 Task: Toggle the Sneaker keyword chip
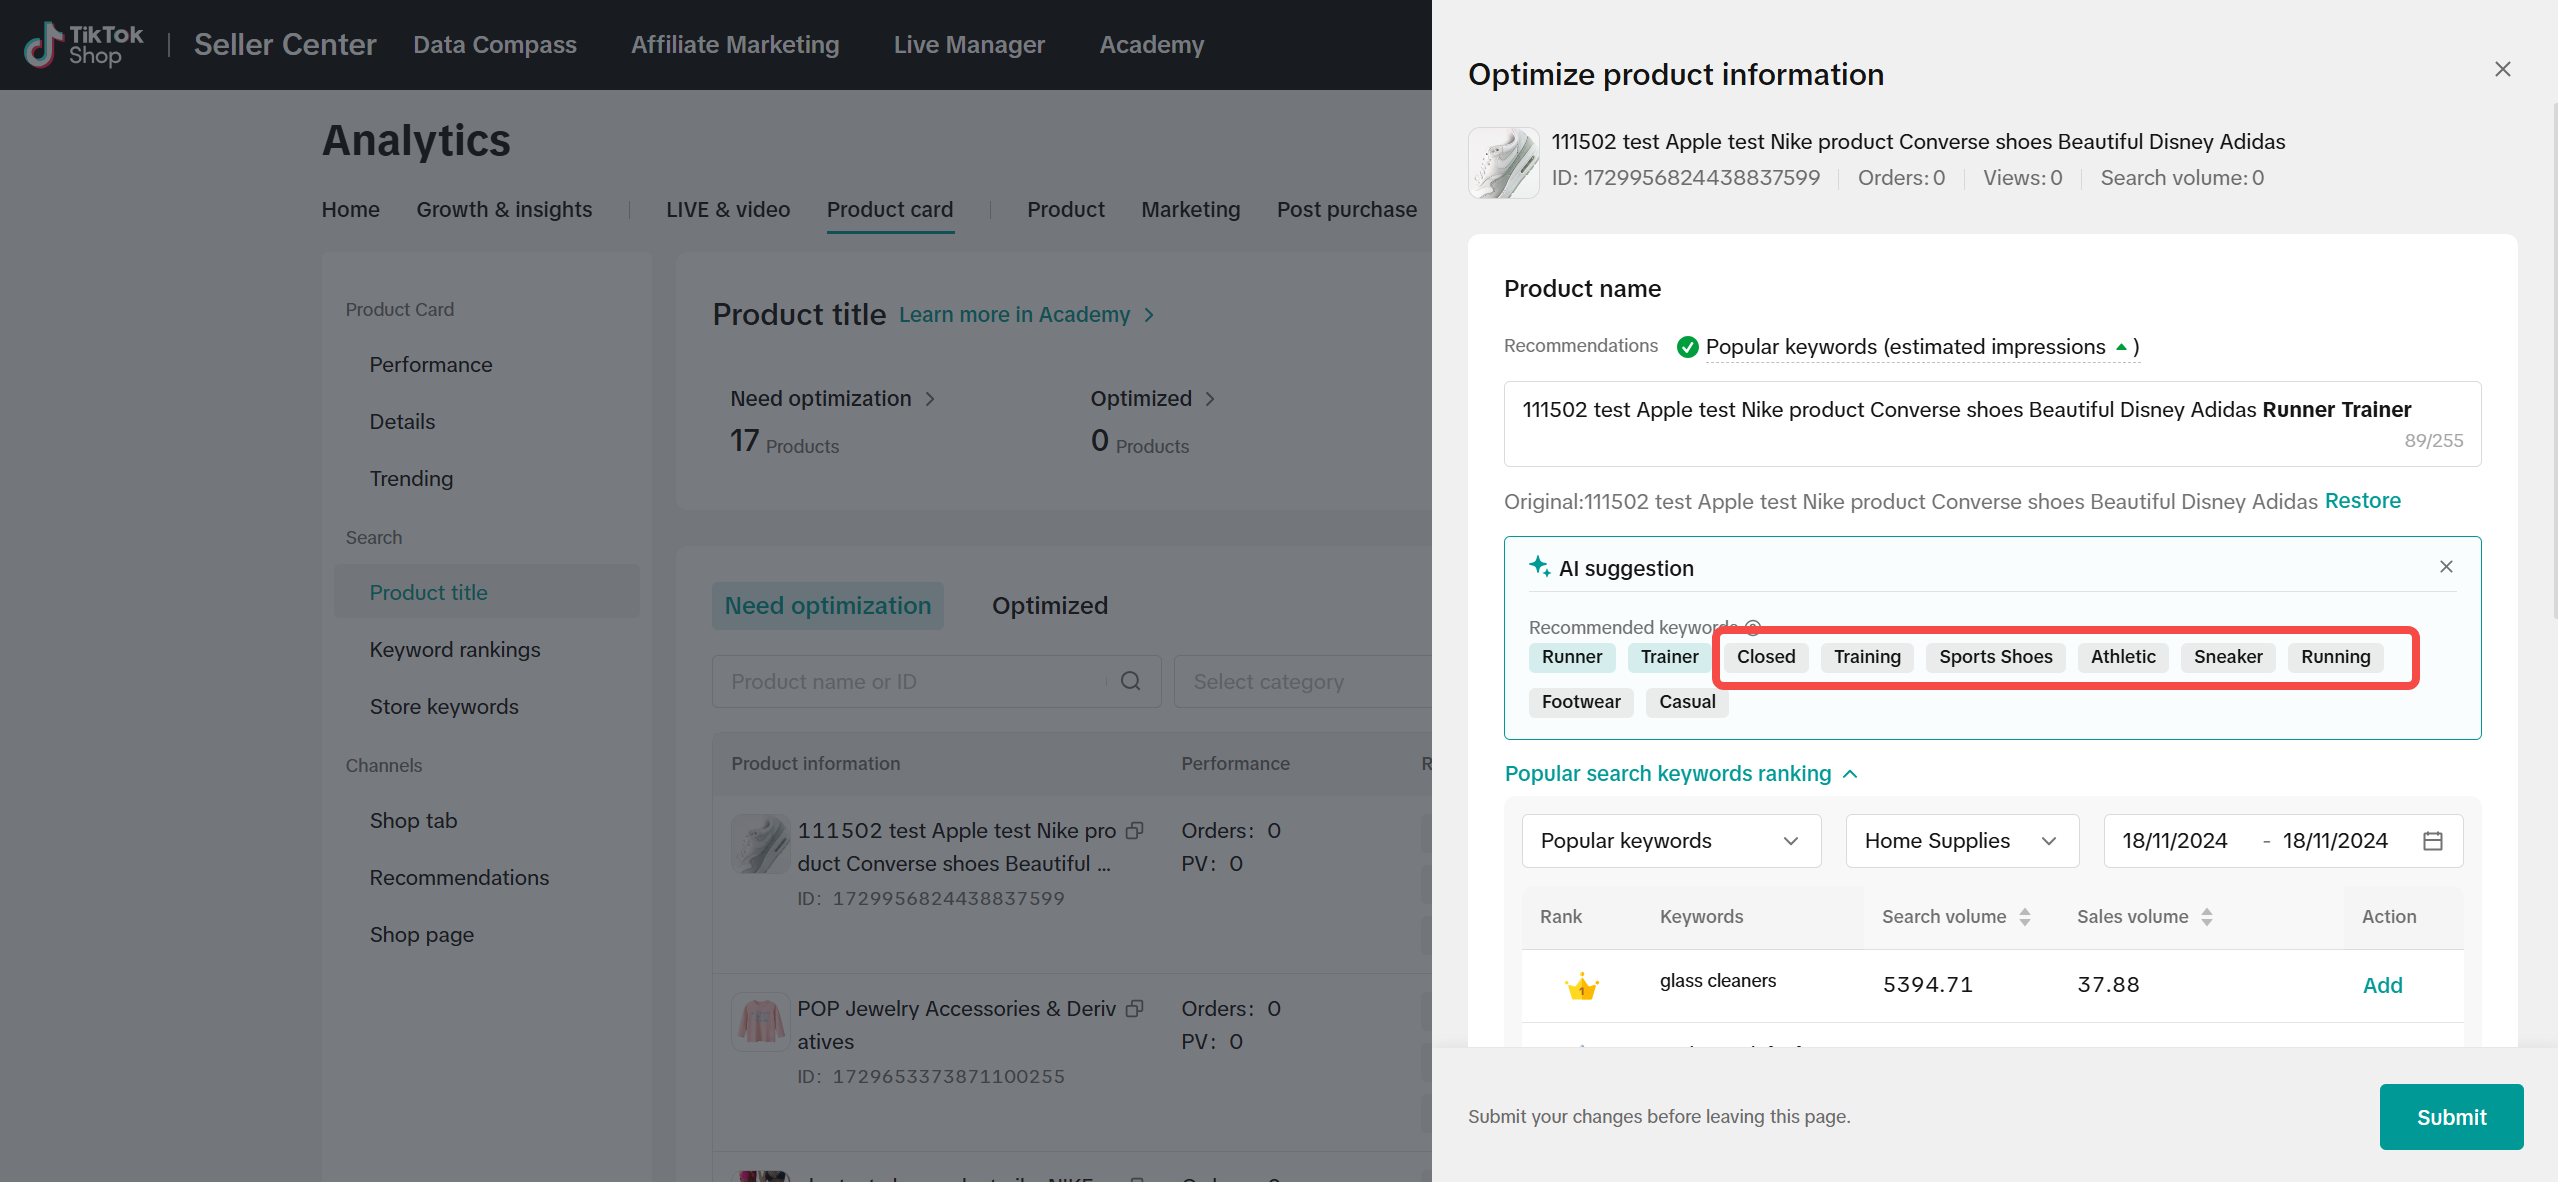tap(2227, 657)
